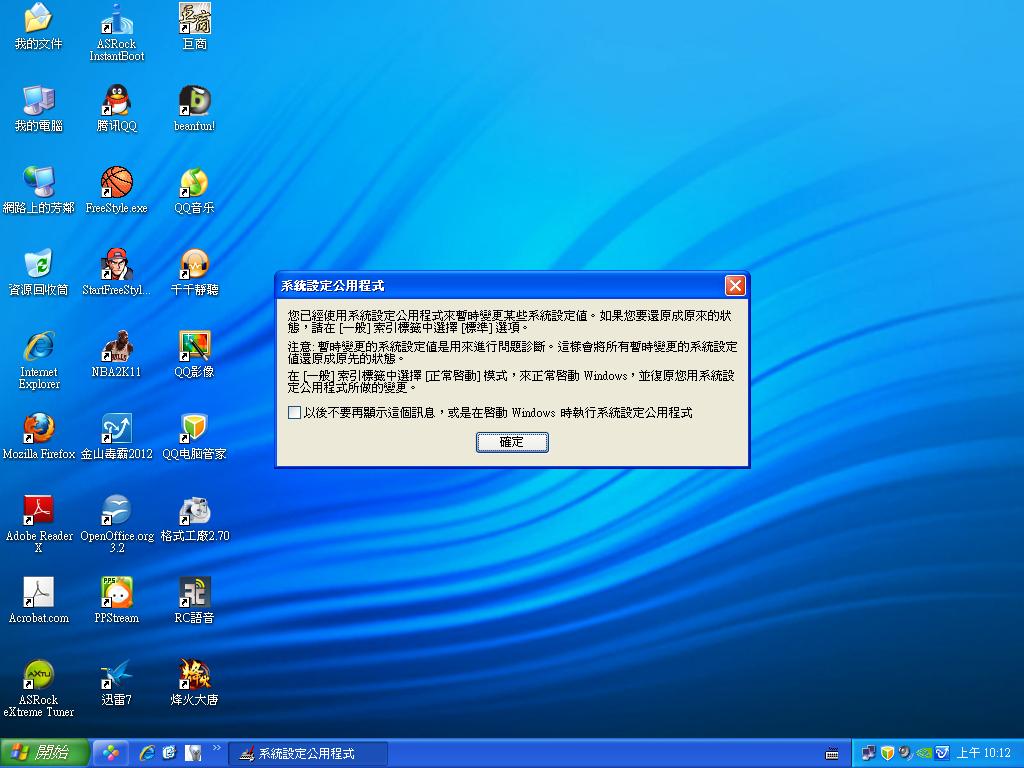This screenshot has height=768, width=1024.
Task: Click the 確定 button in dialog
Action: [512, 442]
